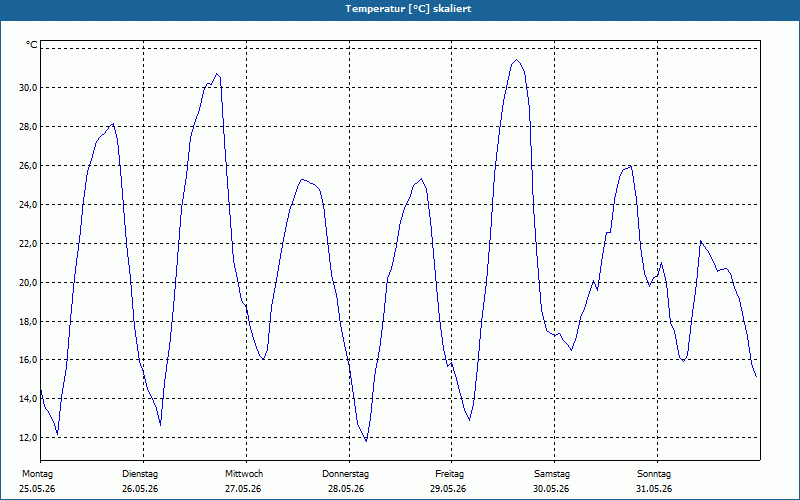
Task: Click the date 30.05.26
Action: (551, 489)
